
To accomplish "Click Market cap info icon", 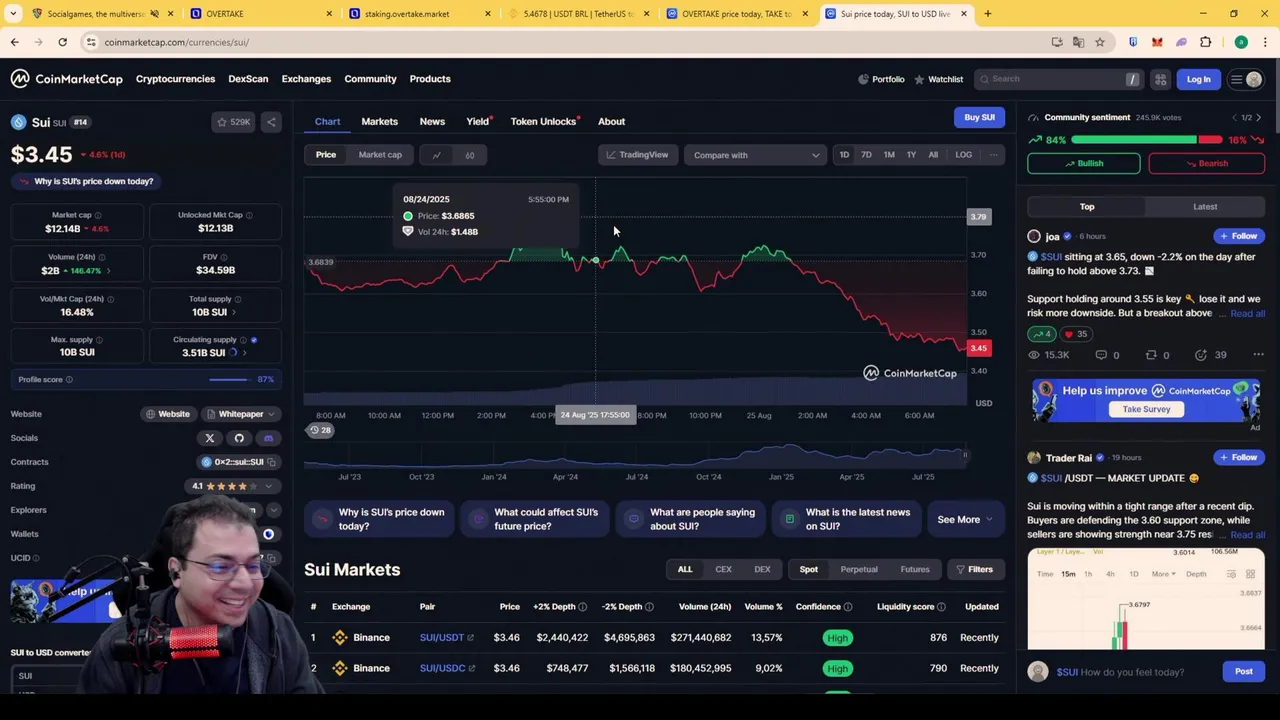I will point(97,215).
